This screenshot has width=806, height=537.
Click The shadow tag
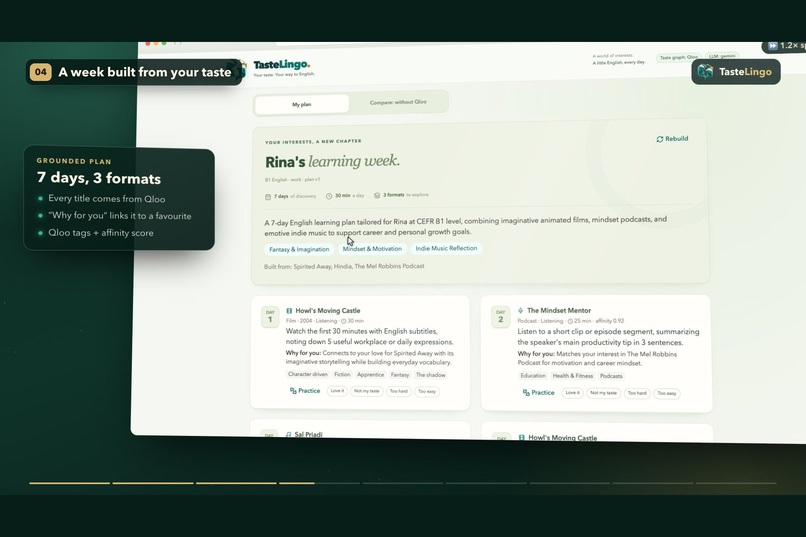(431, 375)
